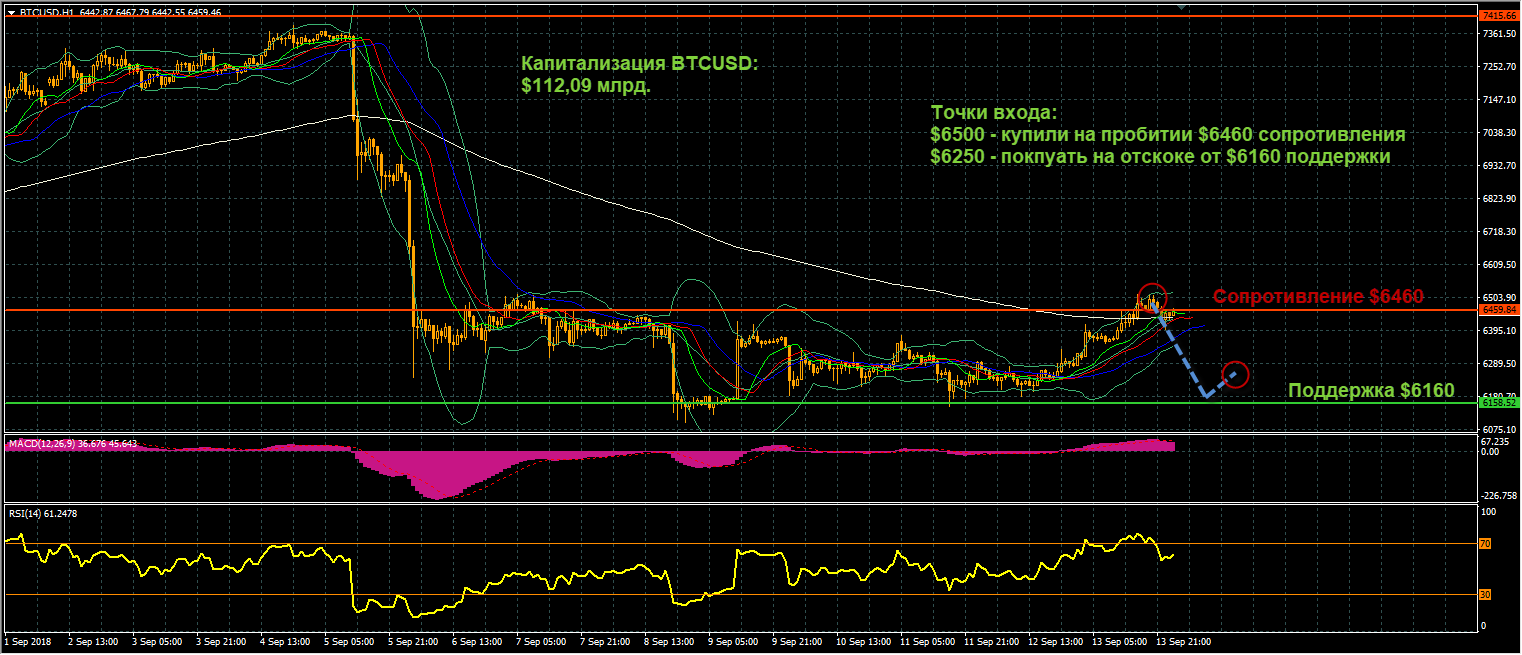This screenshot has height=655, width=1522.
Task: Click the 6932.70 price scale value
Action: (x=1497, y=165)
